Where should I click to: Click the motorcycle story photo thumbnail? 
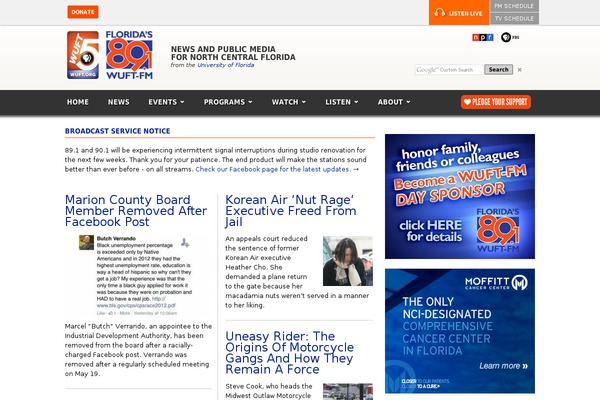(348, 392)
